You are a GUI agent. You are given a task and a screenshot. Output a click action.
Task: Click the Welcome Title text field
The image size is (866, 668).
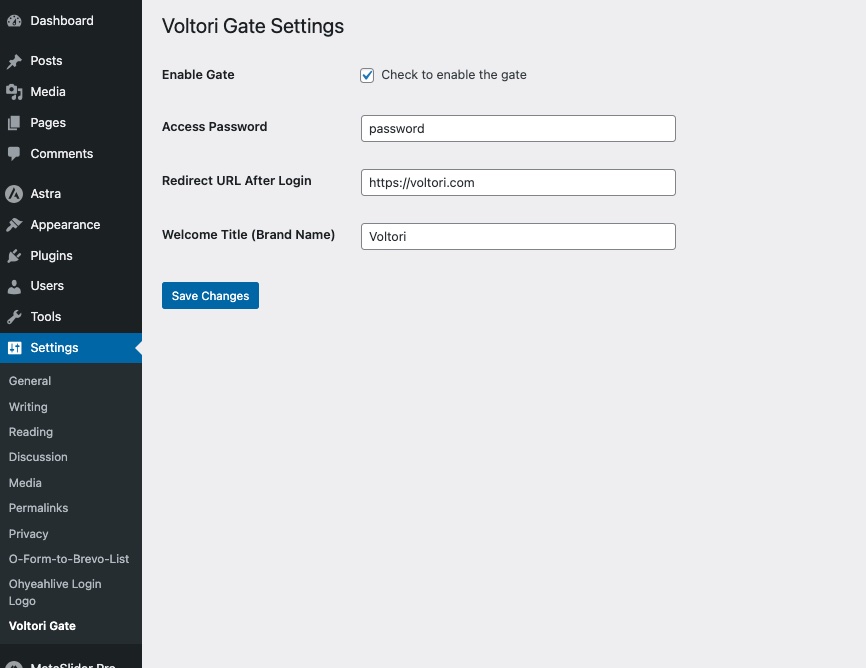click(518, 236)
